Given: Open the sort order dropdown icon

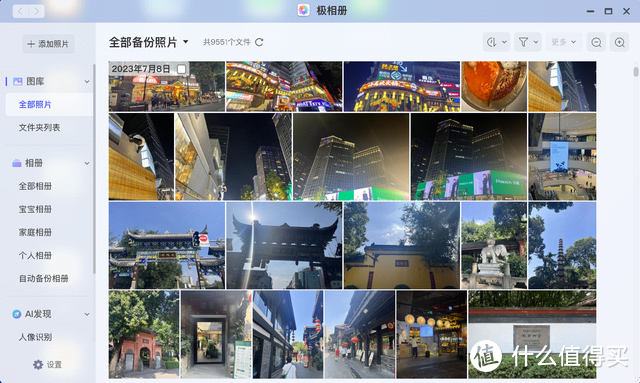Looking at the screenshot, I should pyautogui.click(x=496, y=42).
